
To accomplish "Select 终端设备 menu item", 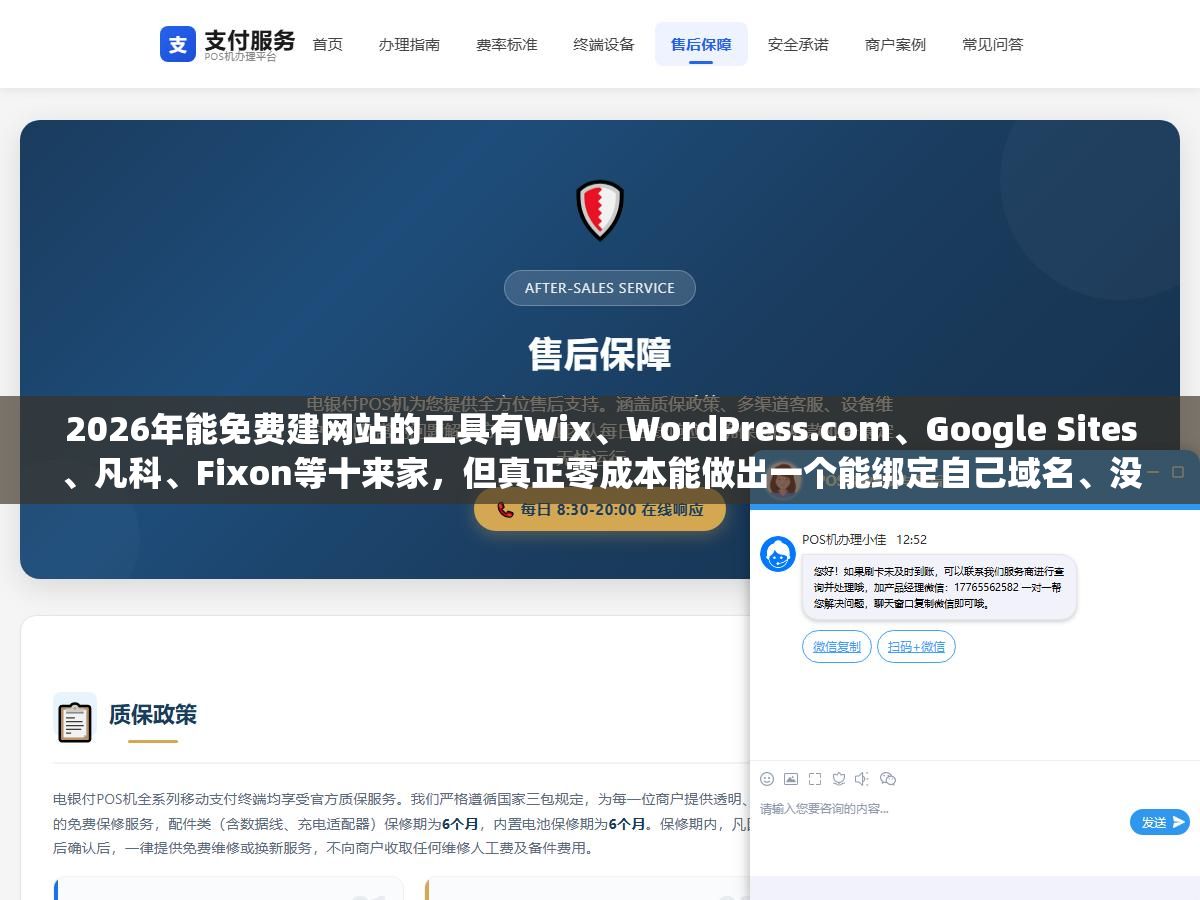I will 604,44.
